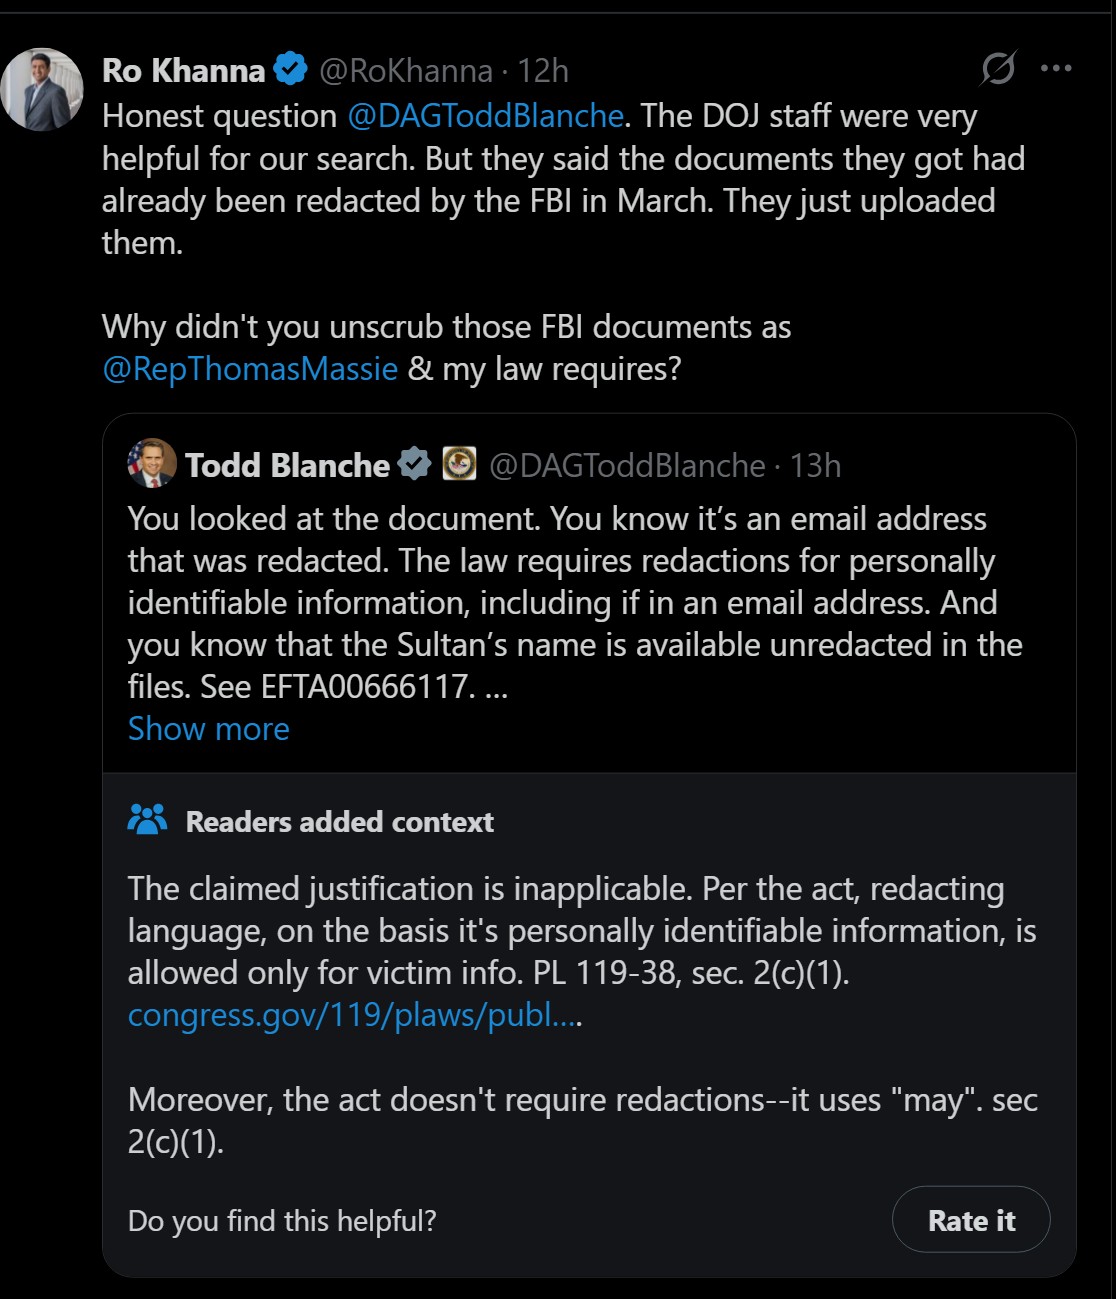Open the quoted Todd Blanche post text
1116x1299 pixels.
coord(575,602)
